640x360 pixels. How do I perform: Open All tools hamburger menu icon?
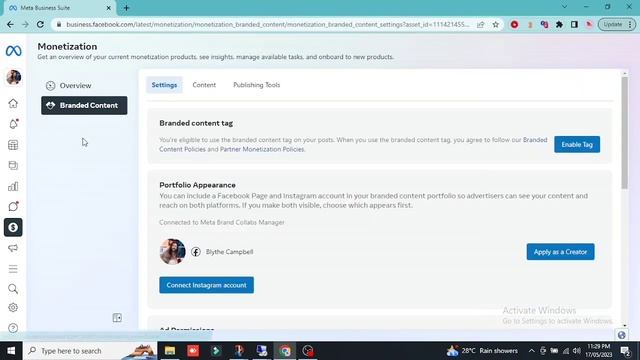[13, 269]
